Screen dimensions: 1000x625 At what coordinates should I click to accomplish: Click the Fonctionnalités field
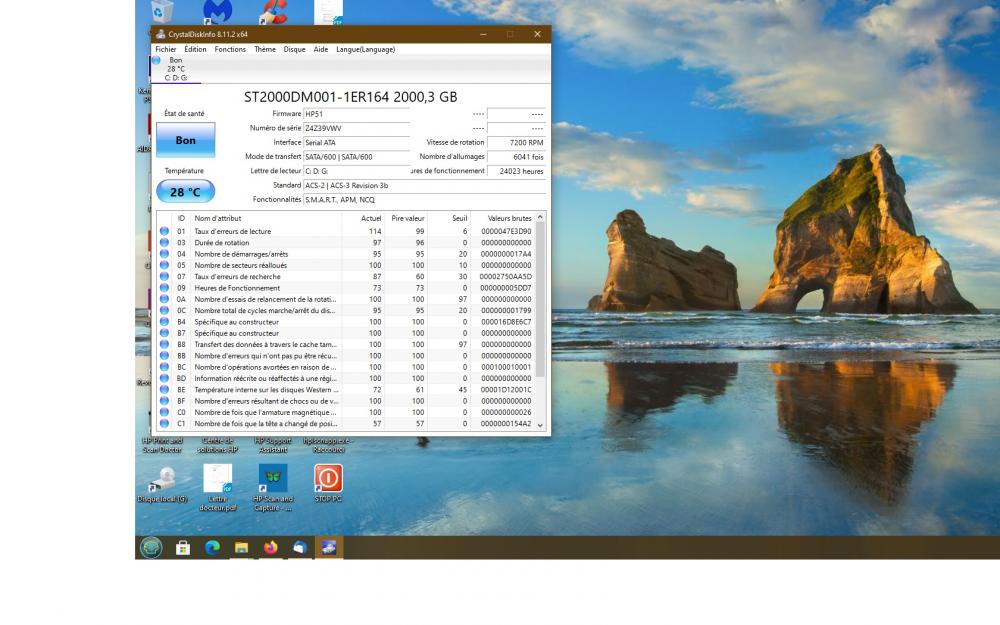click(x=425, y=200)
